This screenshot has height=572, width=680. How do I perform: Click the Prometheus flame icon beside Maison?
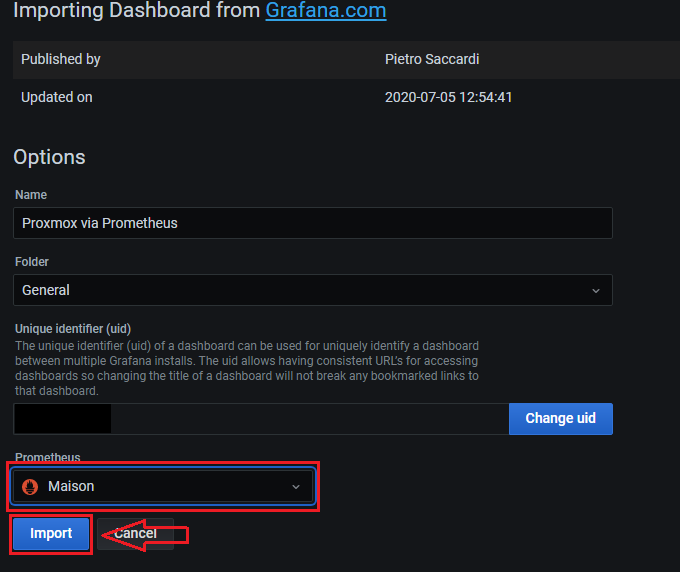pyautogui.click(x=29, y=487)
